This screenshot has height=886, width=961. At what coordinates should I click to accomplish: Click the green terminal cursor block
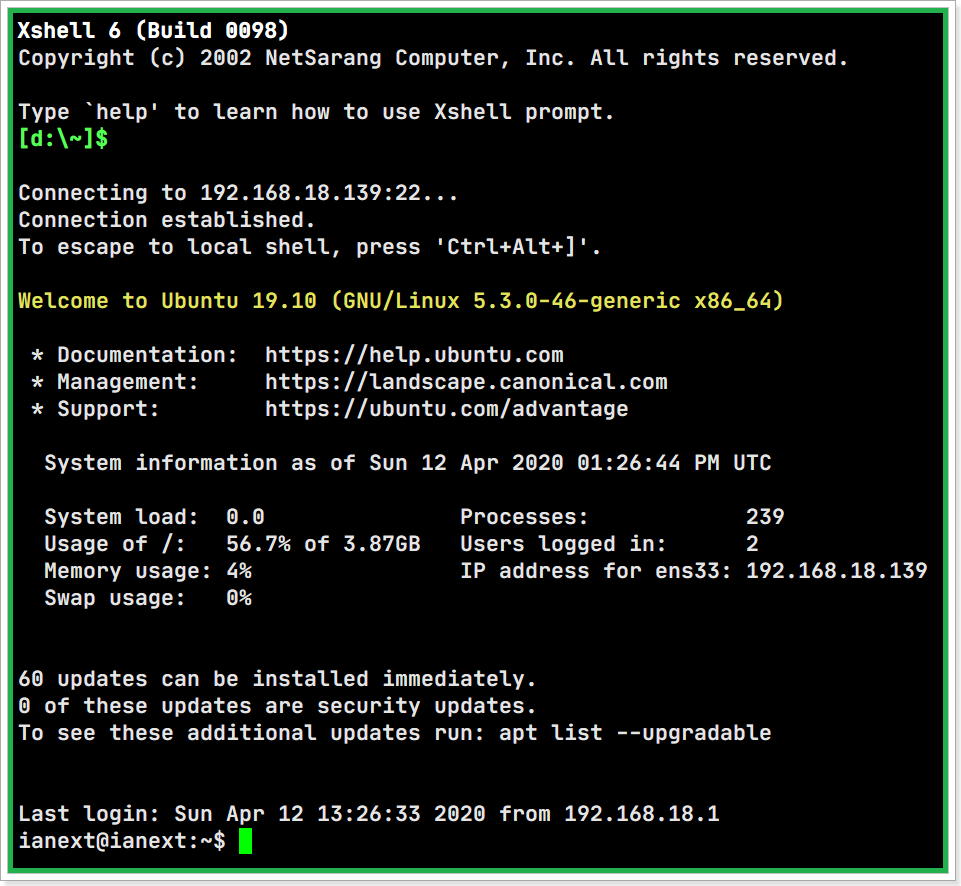pyautogui.click(x=245, y=841)
